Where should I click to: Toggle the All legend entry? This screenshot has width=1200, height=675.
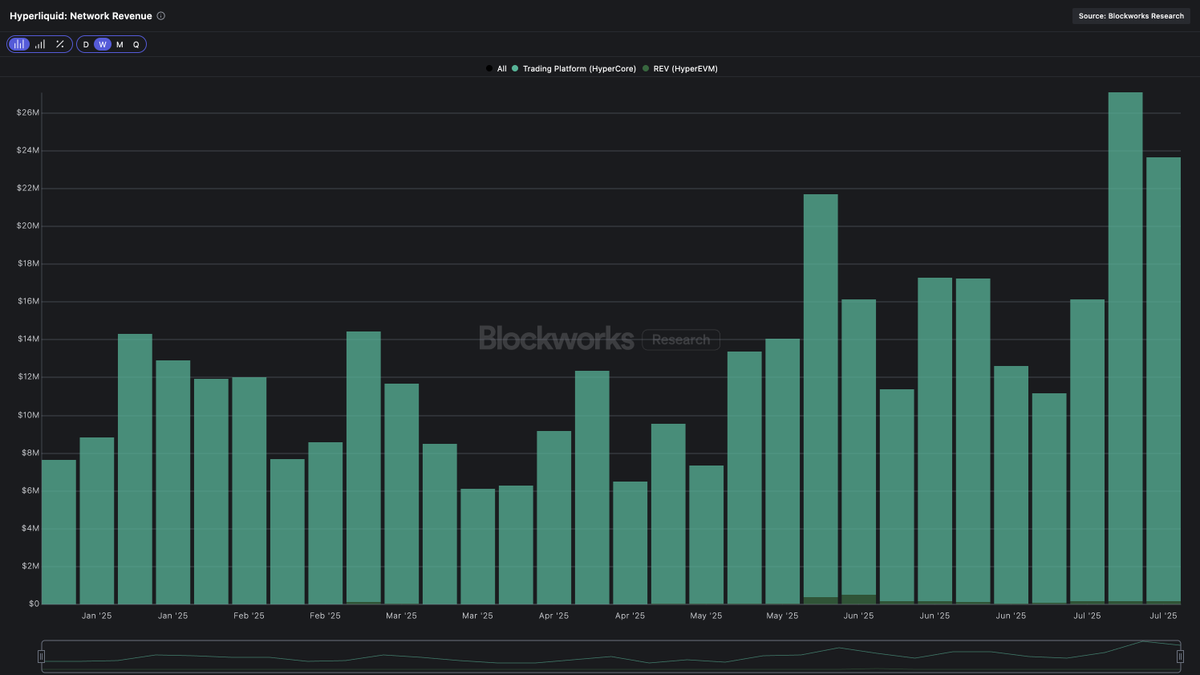tap(496, 69)
